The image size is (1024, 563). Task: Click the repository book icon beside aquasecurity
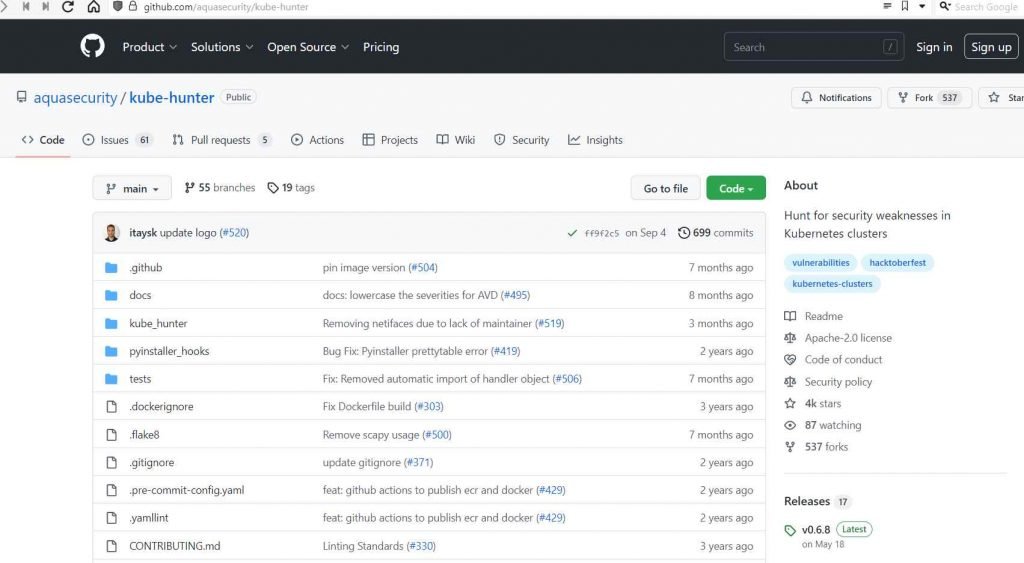[22, 97]
